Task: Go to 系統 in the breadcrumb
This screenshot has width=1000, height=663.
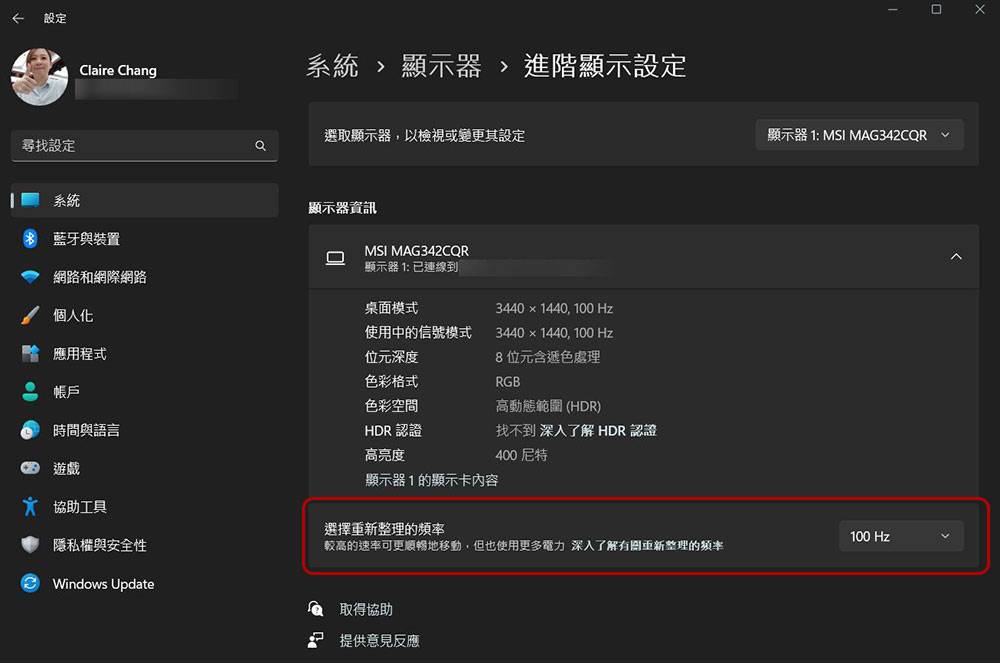Action: tap(332, 66)
